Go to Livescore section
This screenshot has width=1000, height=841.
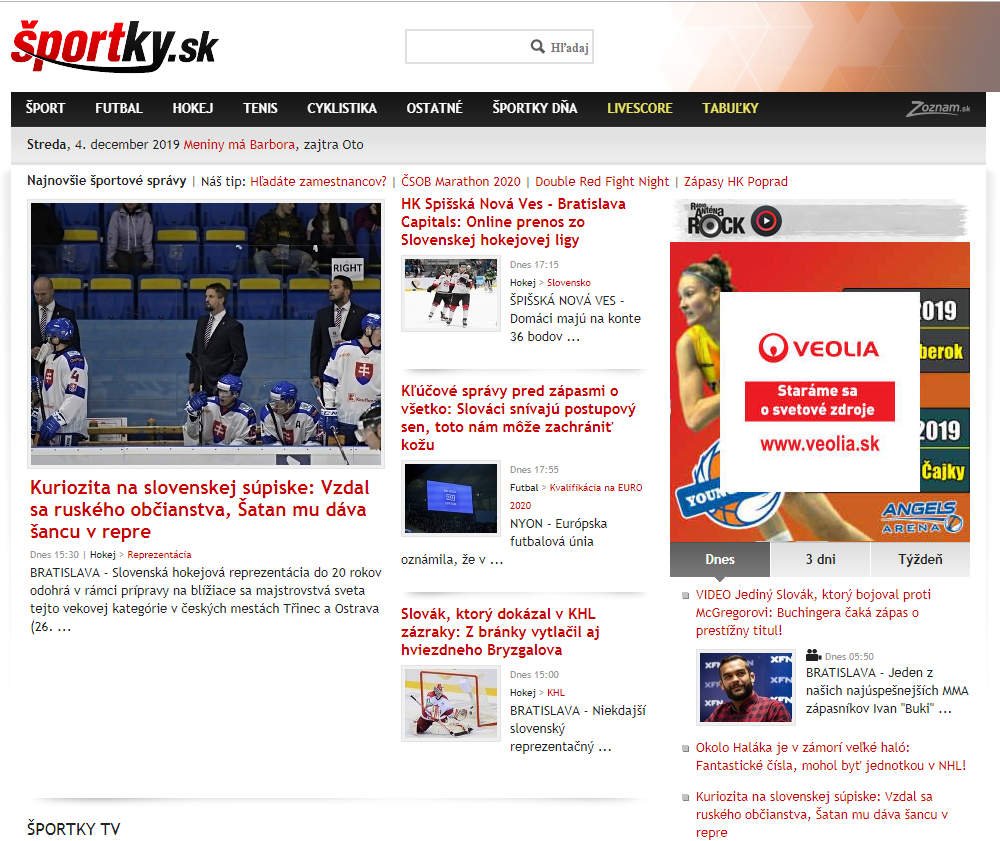click(640, 108)
